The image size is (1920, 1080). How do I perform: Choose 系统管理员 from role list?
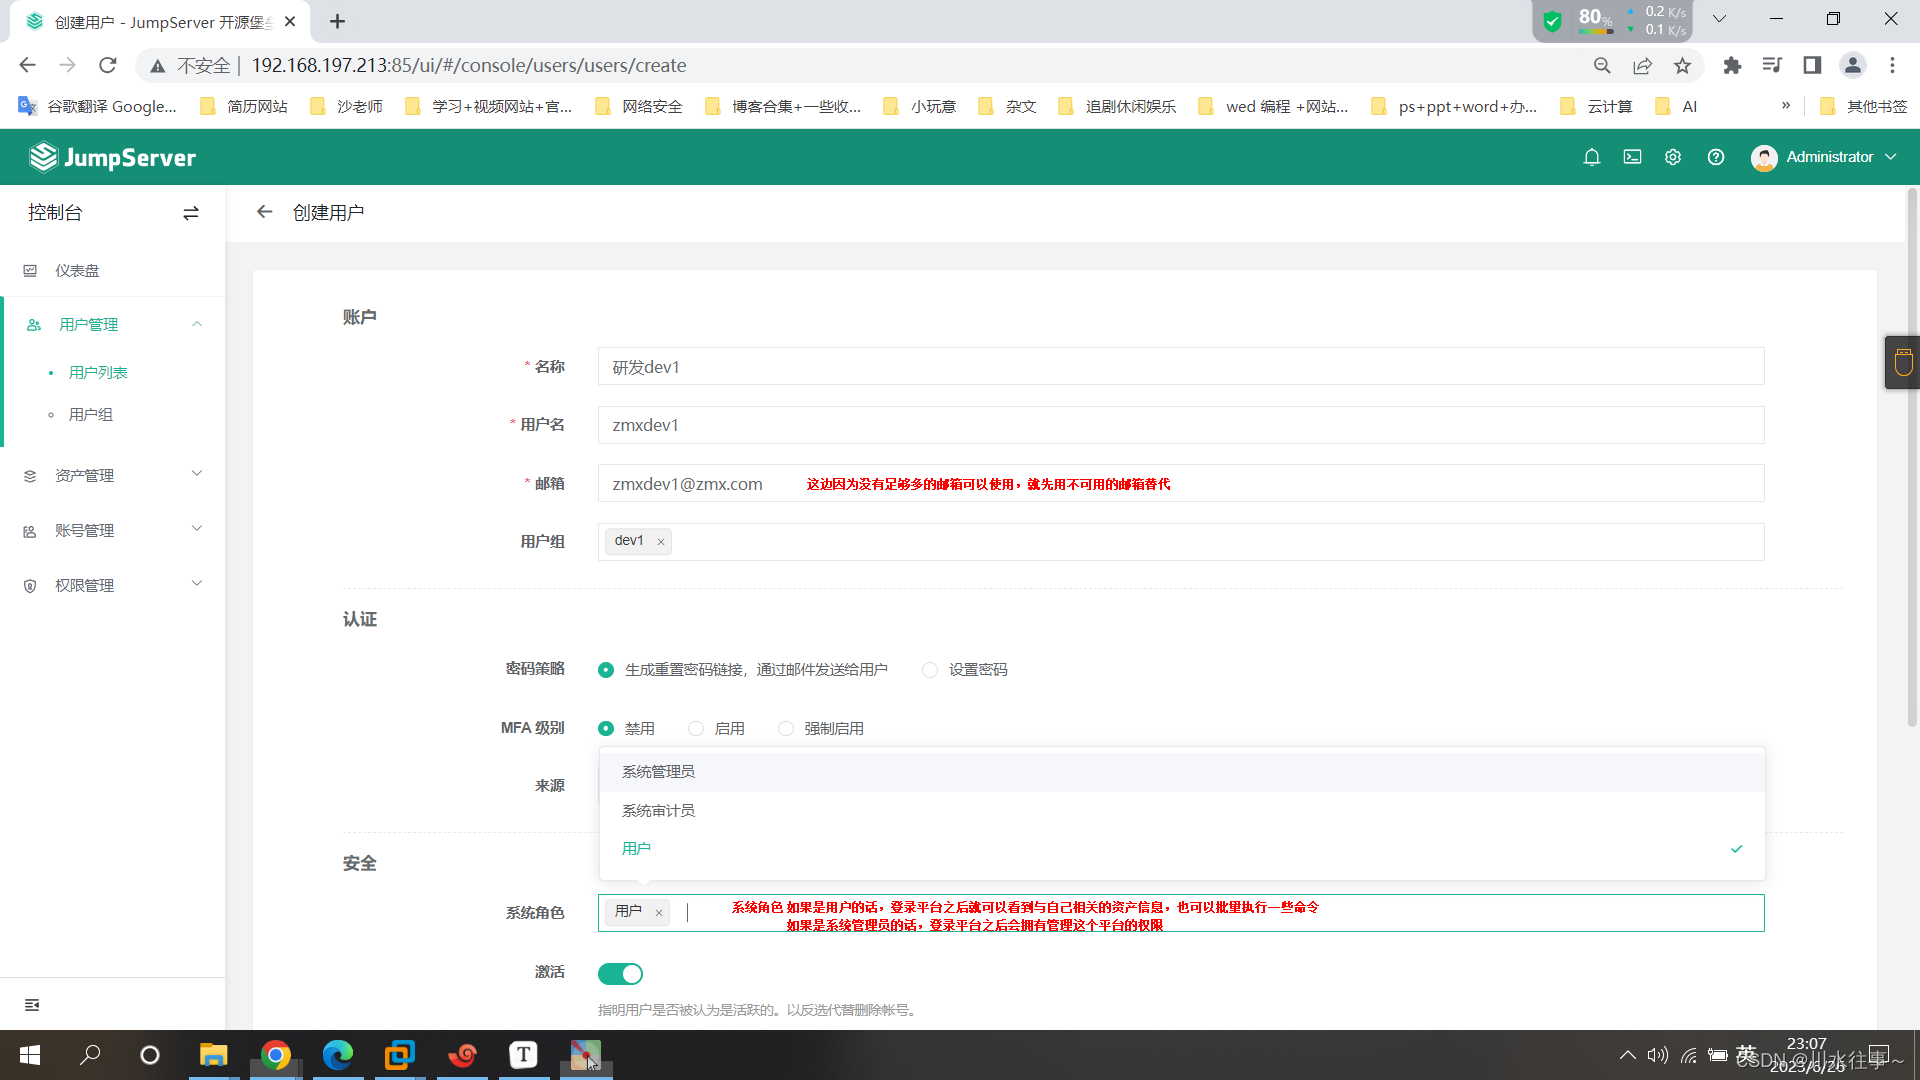tap(659, 772)
